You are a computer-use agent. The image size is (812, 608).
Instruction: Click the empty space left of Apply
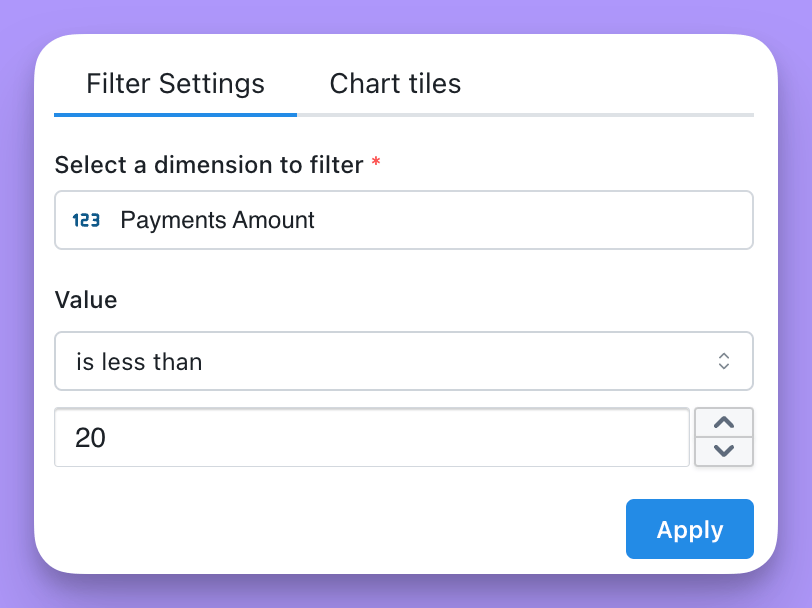(339, 529)
